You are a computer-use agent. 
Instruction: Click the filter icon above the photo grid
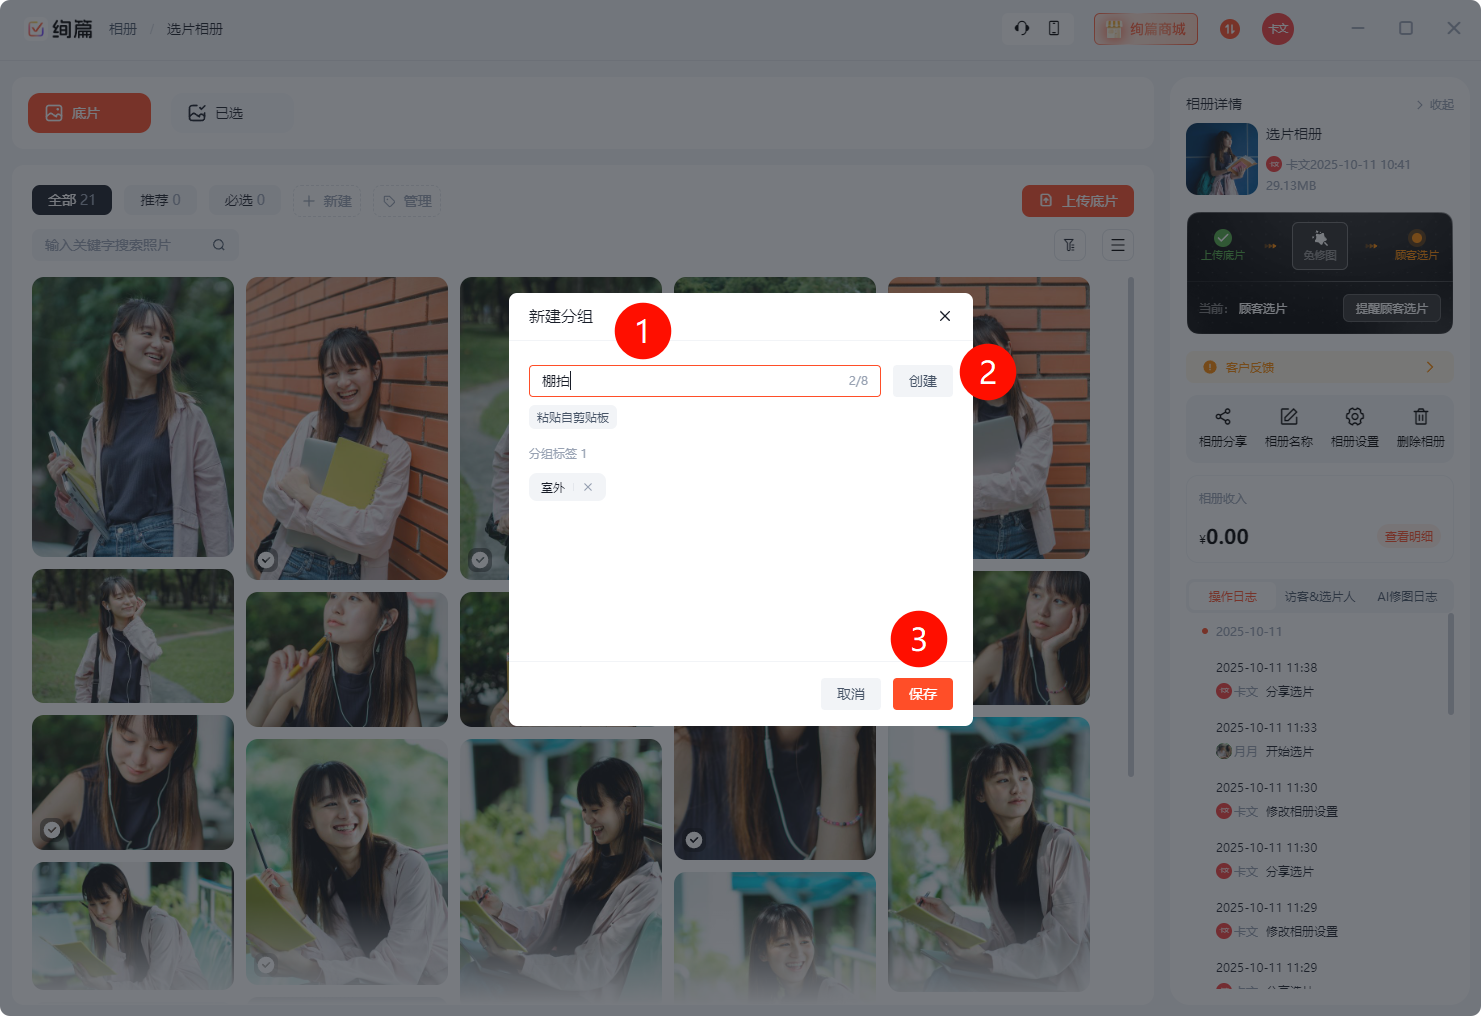pos(1070,245)
